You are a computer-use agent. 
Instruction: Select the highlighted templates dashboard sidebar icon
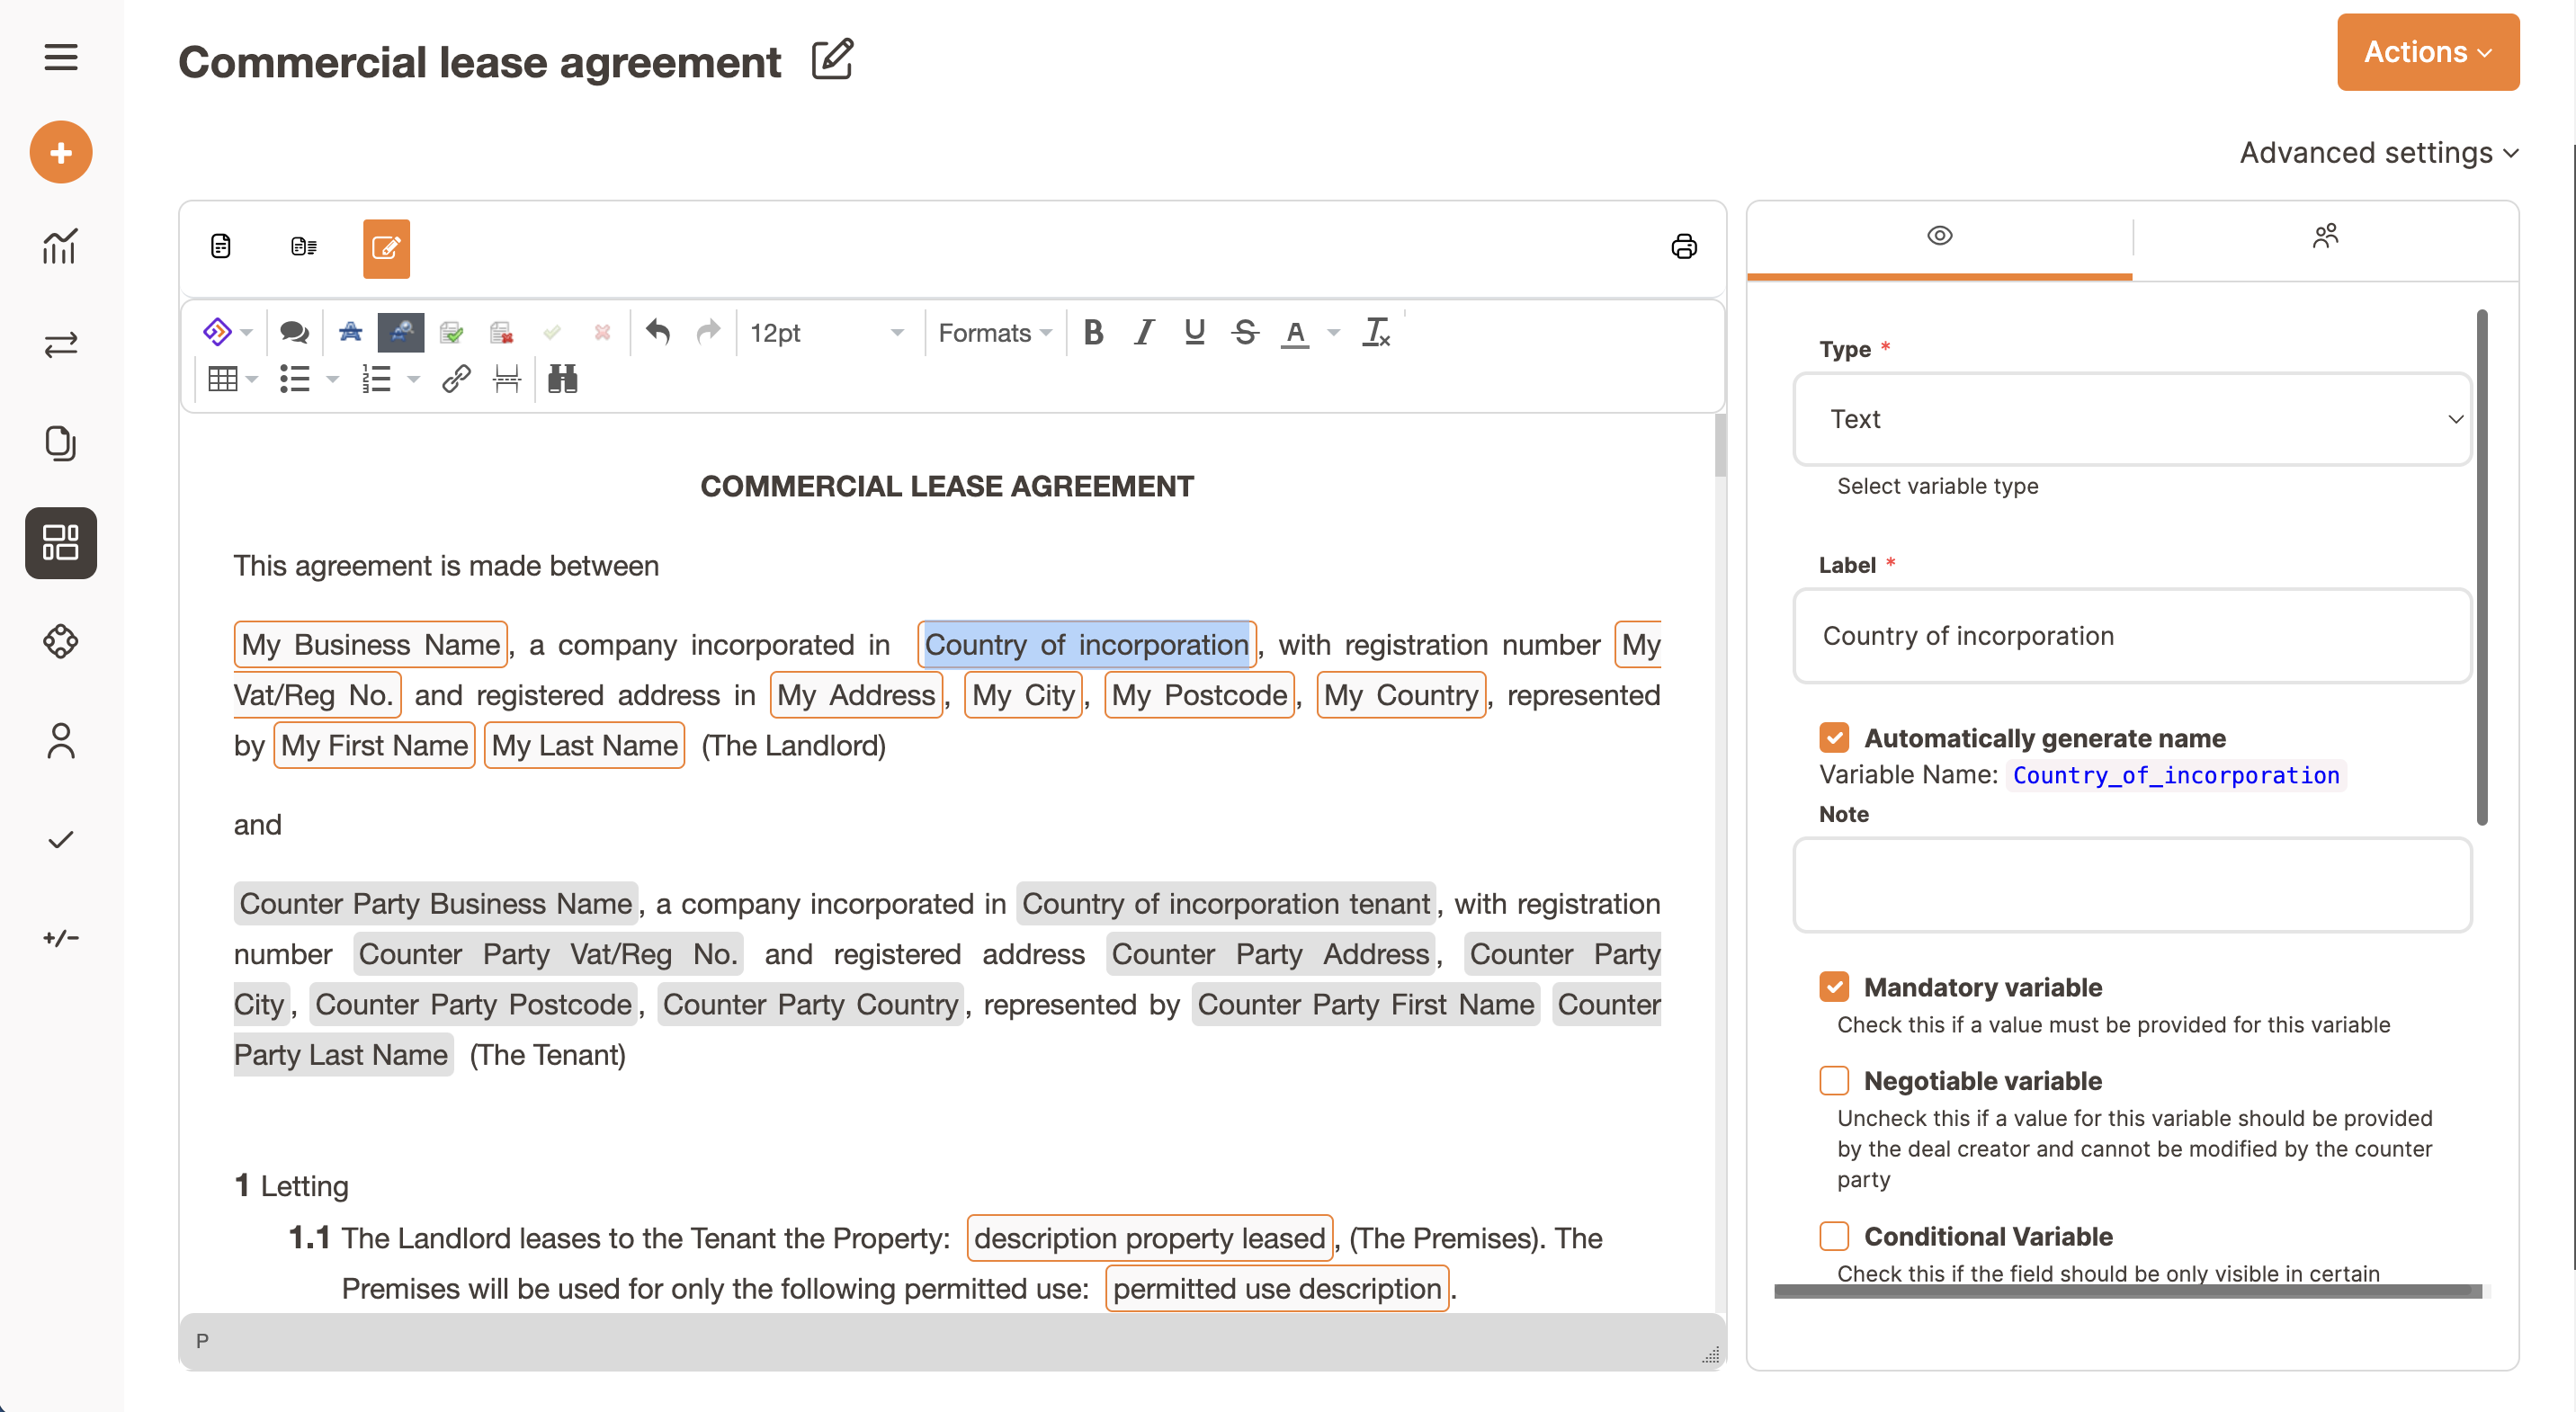tap(61, 543)
